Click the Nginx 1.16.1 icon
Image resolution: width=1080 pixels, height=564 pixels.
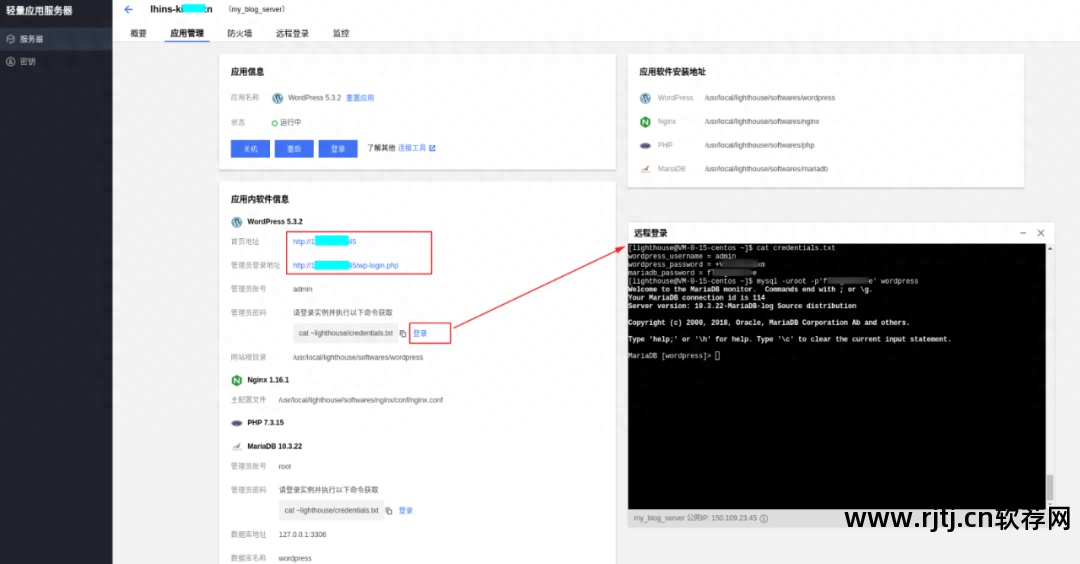tap(236, 380)
